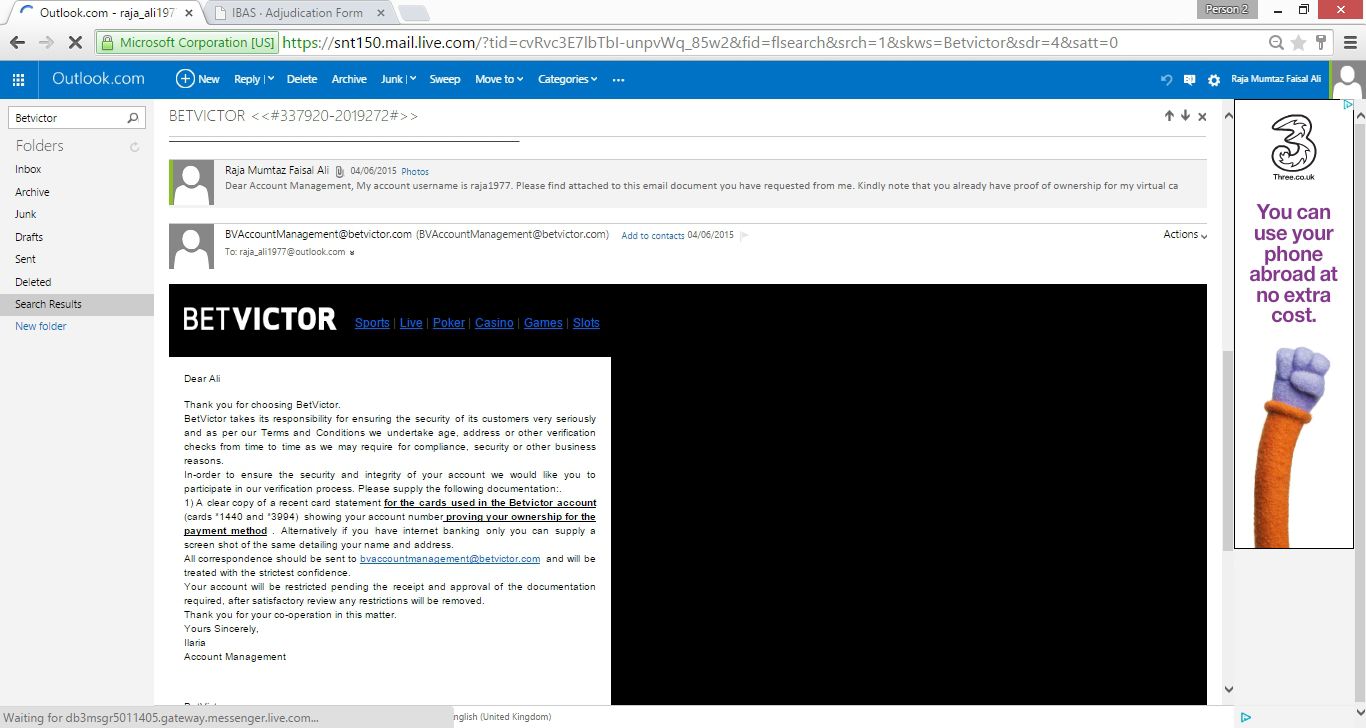
Task: Open the messaging chat icon
Action: tap(1189, 80)
